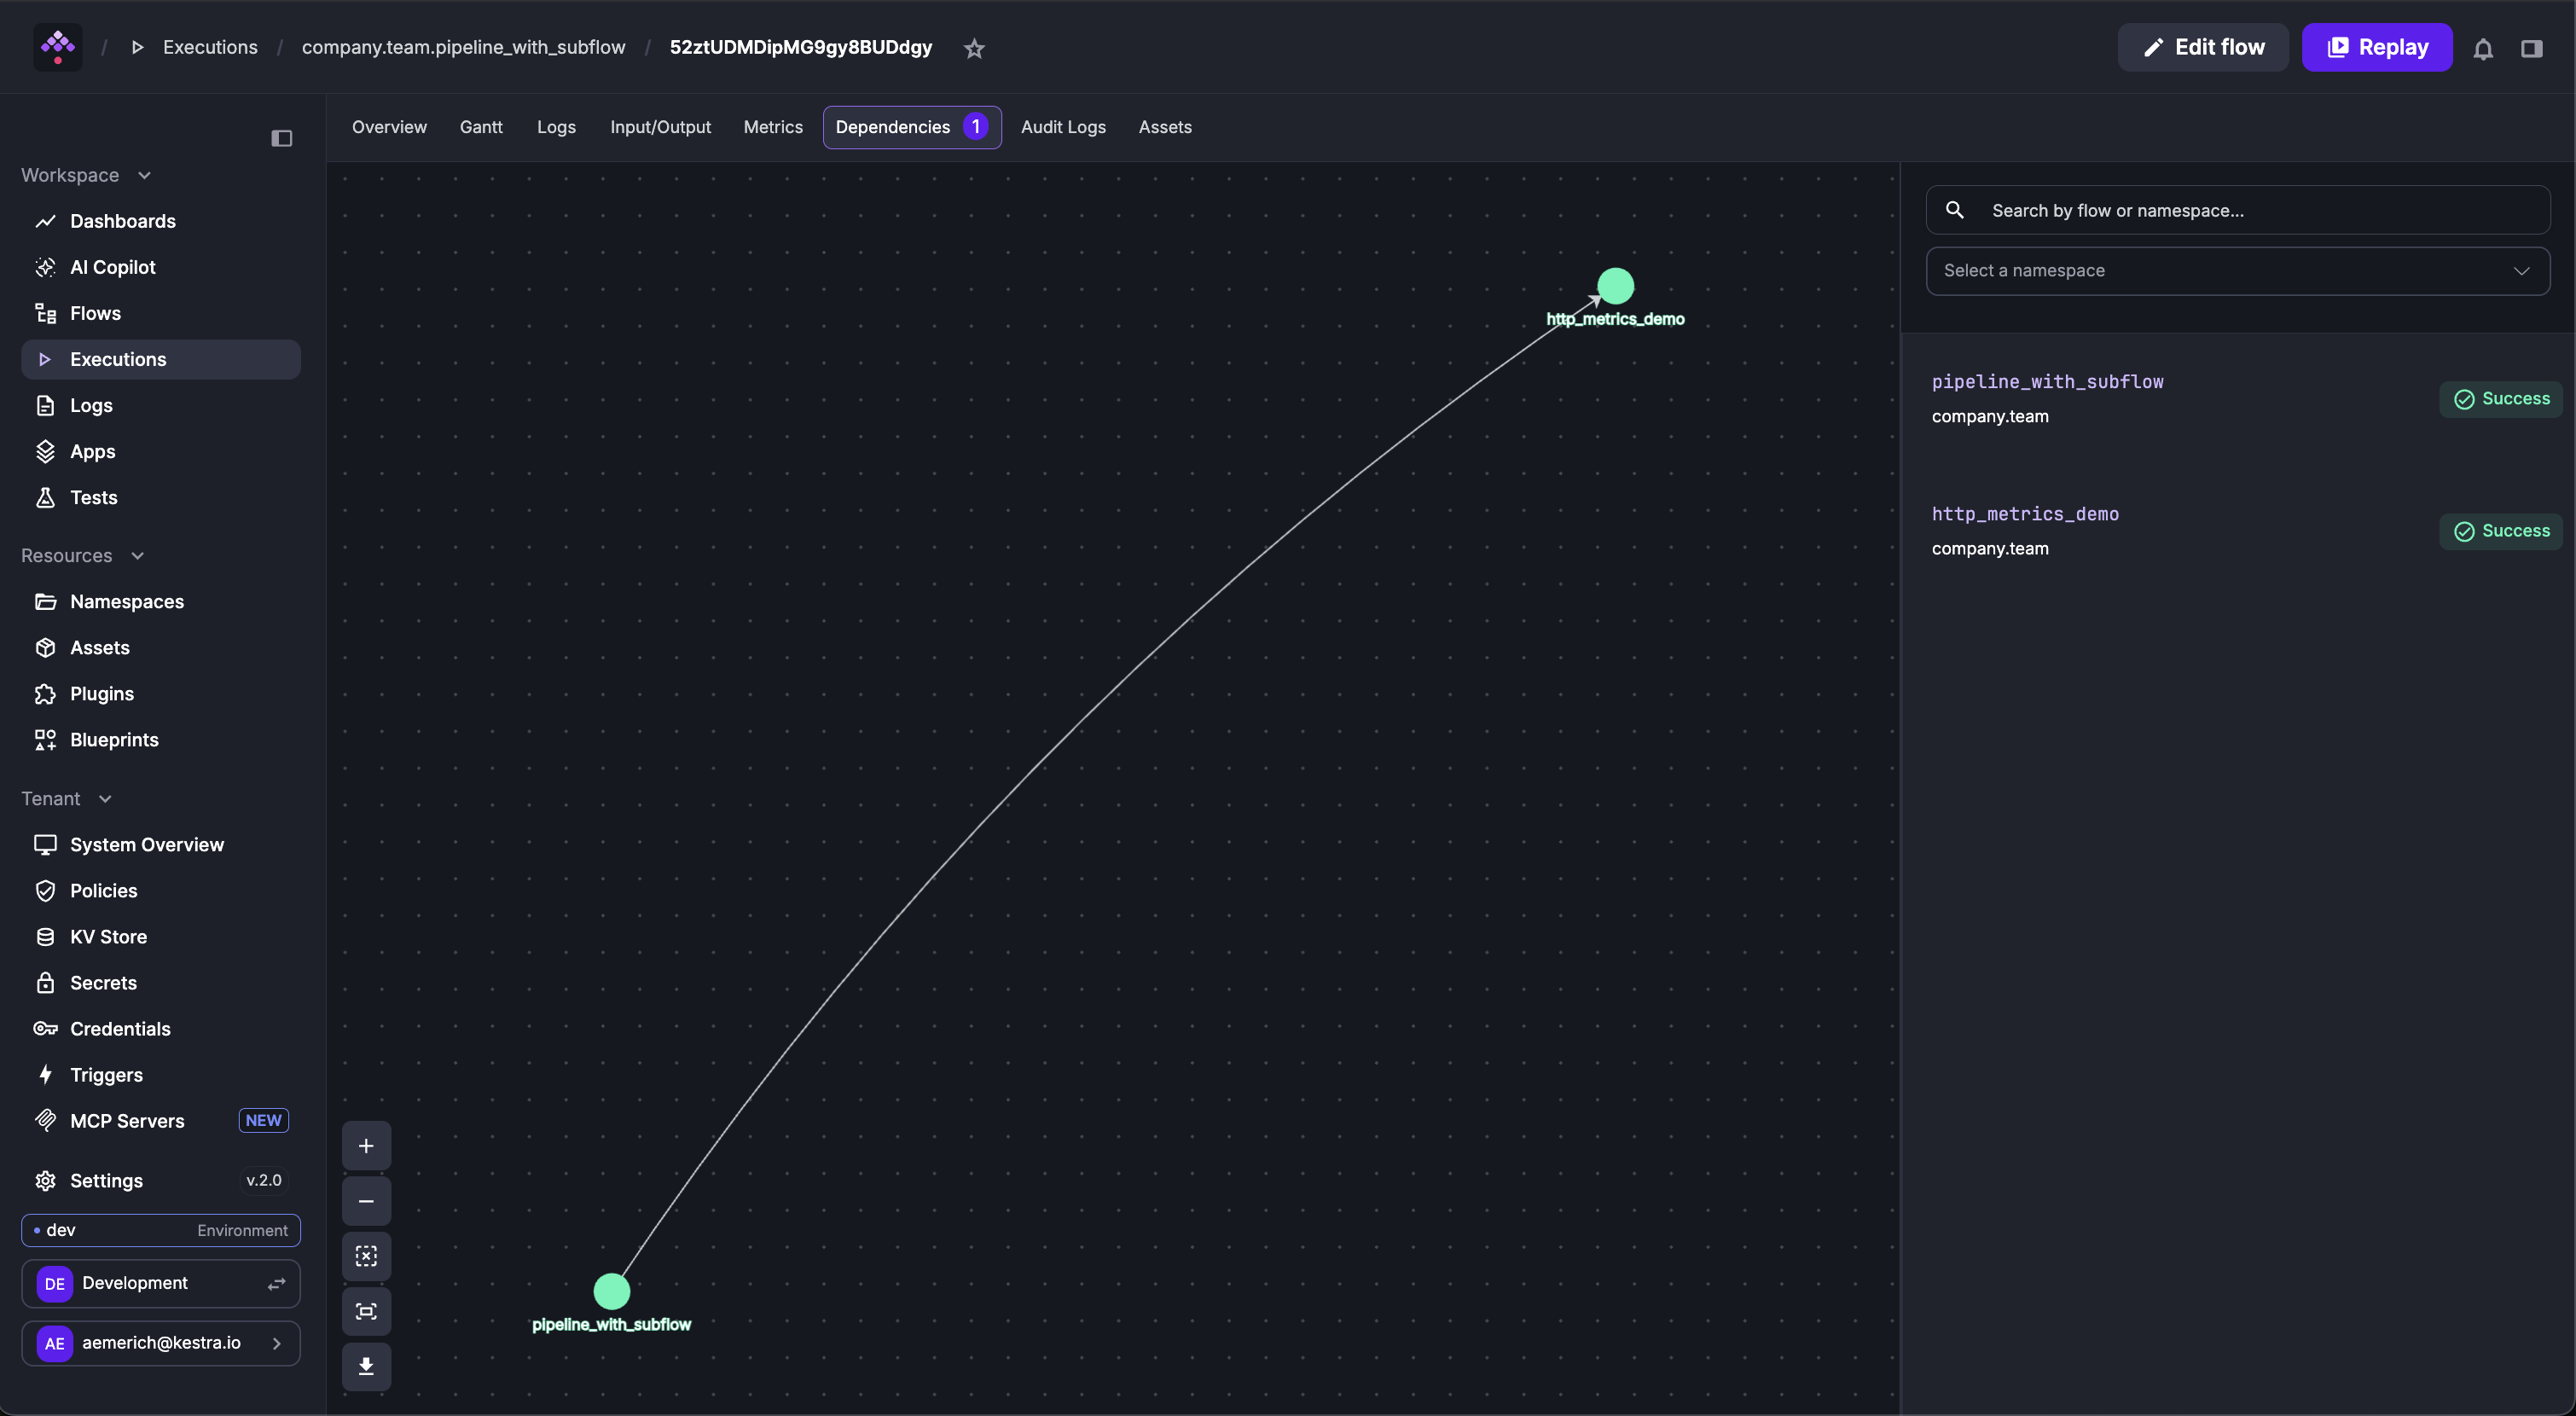Open Blueprints page
This screenshot has height=1416, width=2576.
click(x=160, y=739)
